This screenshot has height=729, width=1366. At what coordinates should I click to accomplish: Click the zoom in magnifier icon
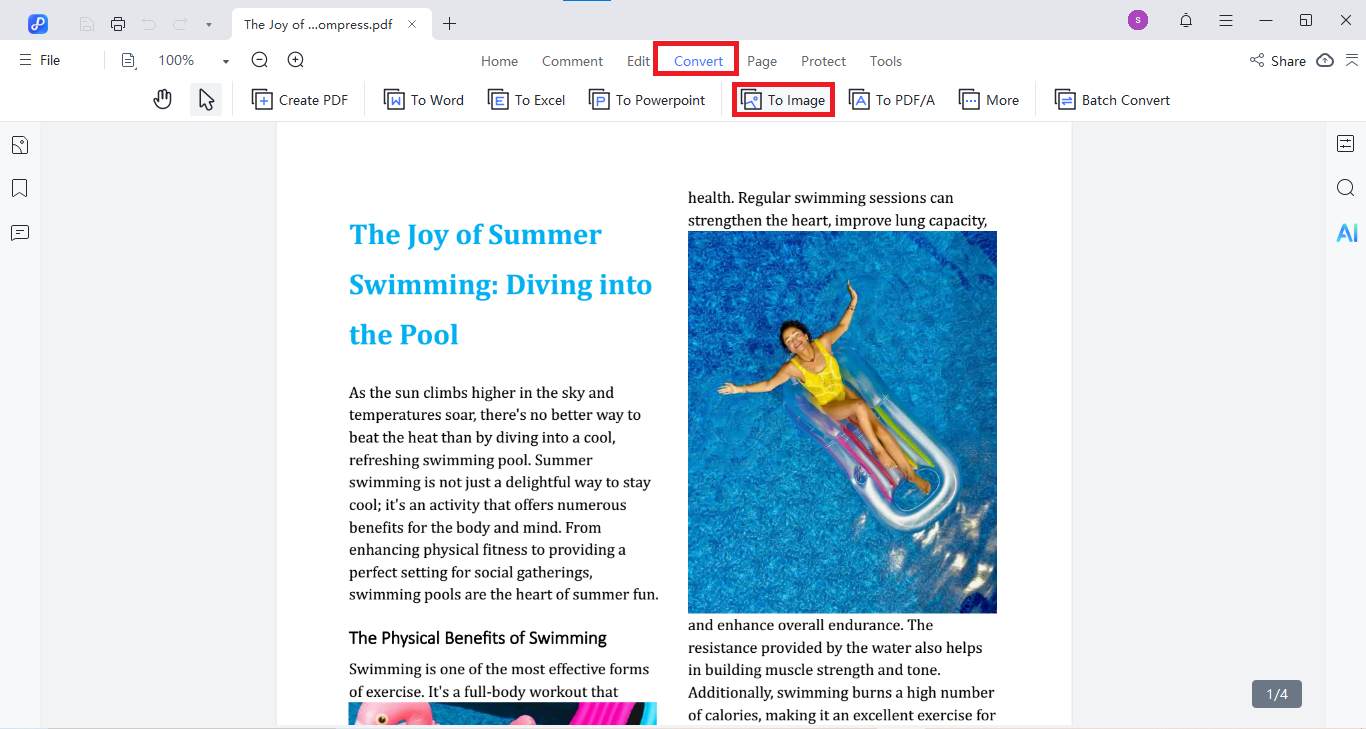click(296, 60)
